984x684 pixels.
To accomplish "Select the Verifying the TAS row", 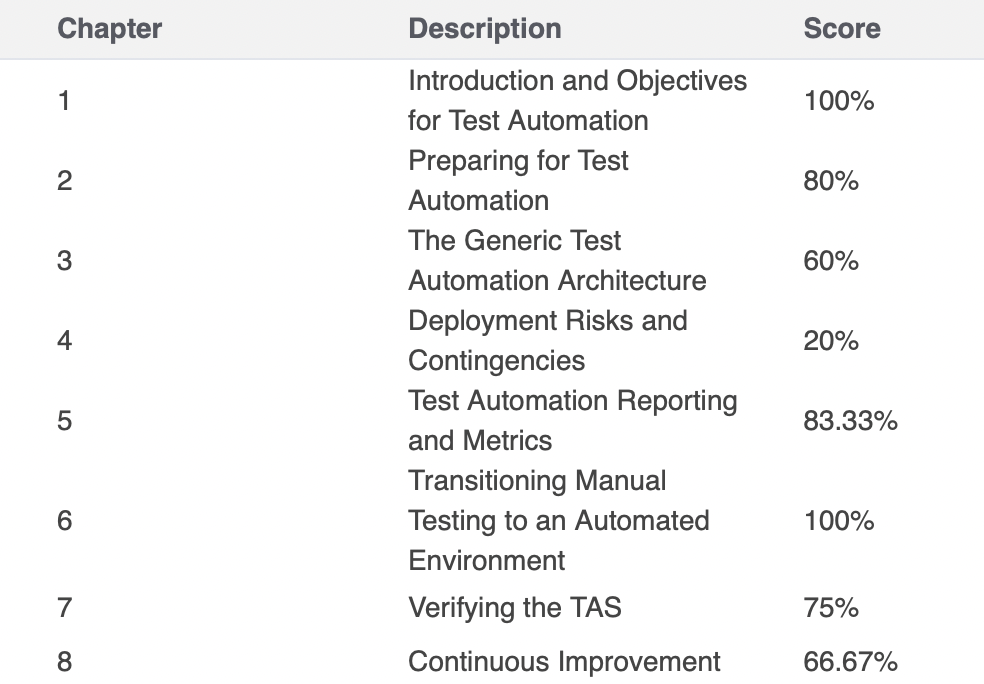I will point(514,607).
